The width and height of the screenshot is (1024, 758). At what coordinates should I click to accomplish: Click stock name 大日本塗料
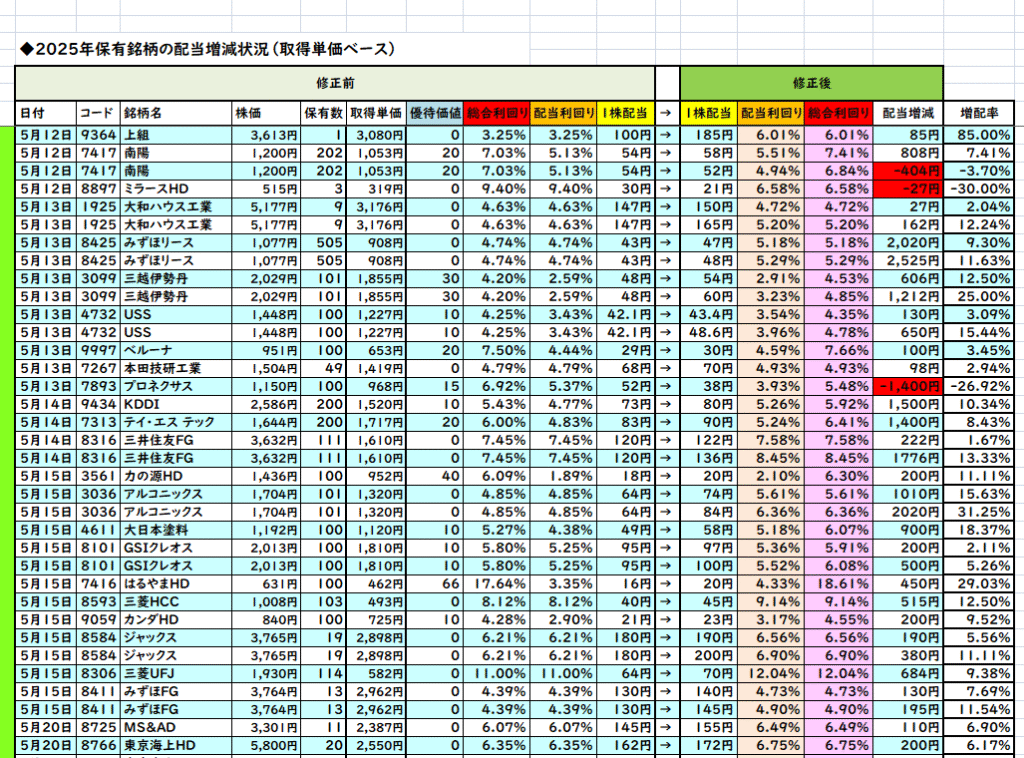[176, 530]
